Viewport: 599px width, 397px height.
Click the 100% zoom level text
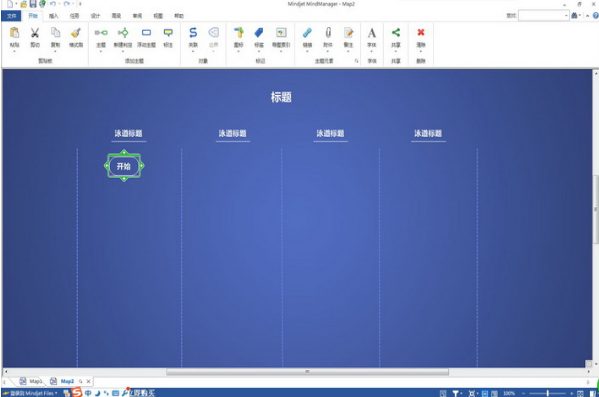click(509, 393)
